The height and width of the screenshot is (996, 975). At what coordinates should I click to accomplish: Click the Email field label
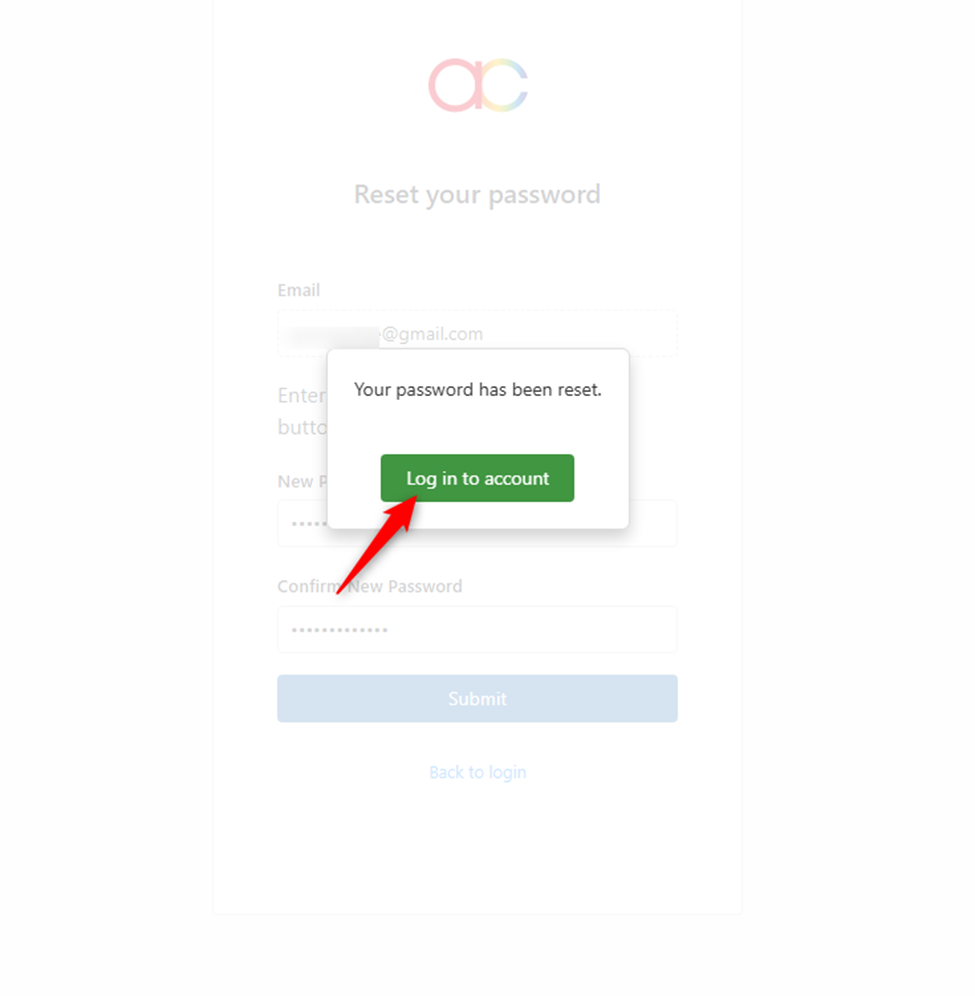[x=299, y=290]
